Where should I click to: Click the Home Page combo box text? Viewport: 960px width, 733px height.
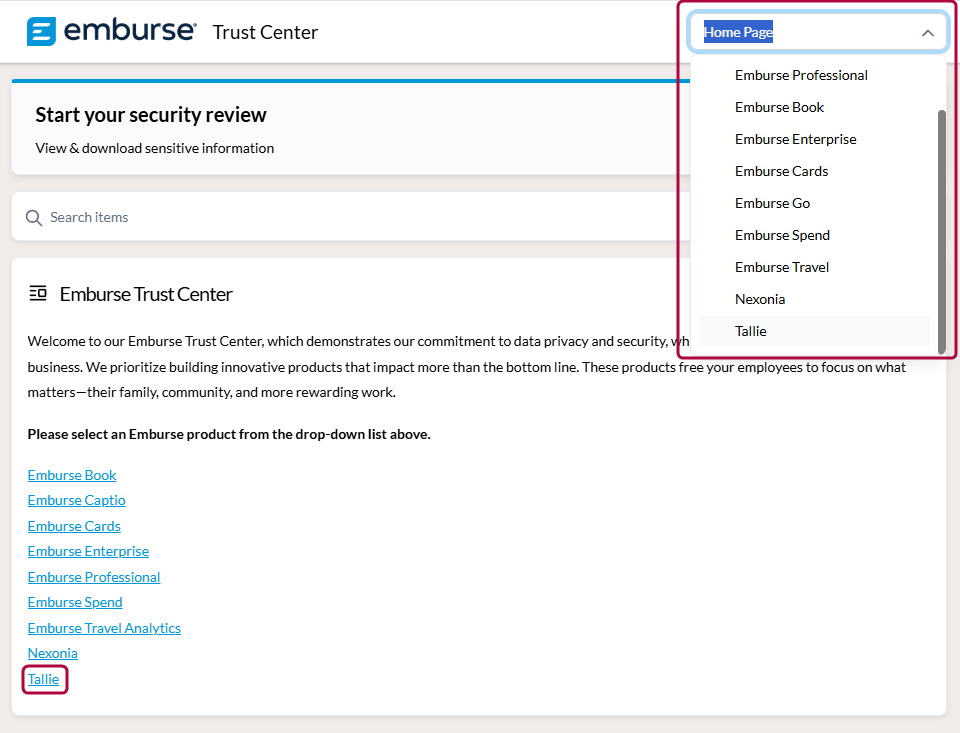pos(738,32)
